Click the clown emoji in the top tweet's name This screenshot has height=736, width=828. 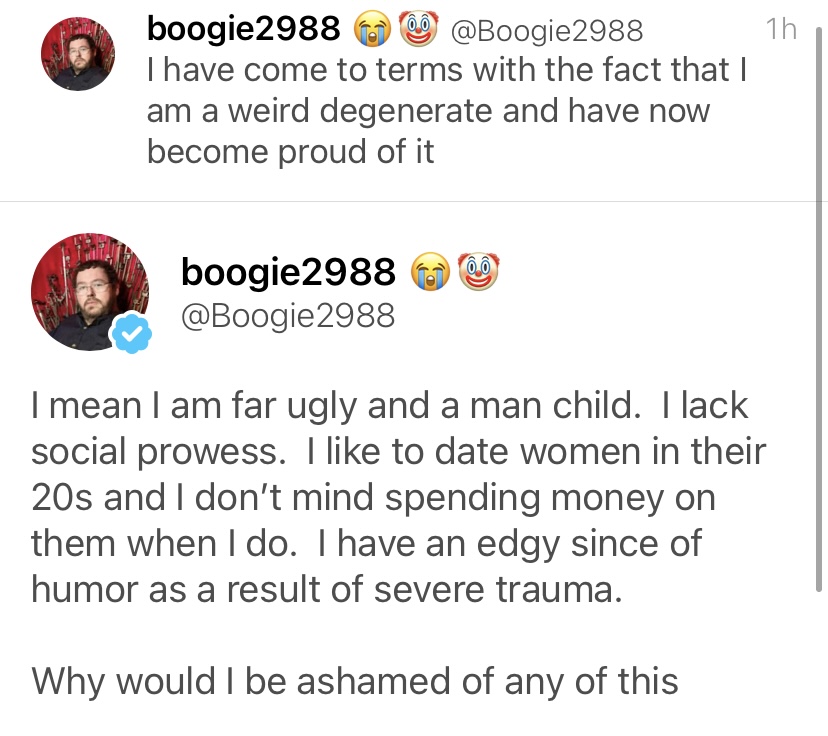click(417, 29)
